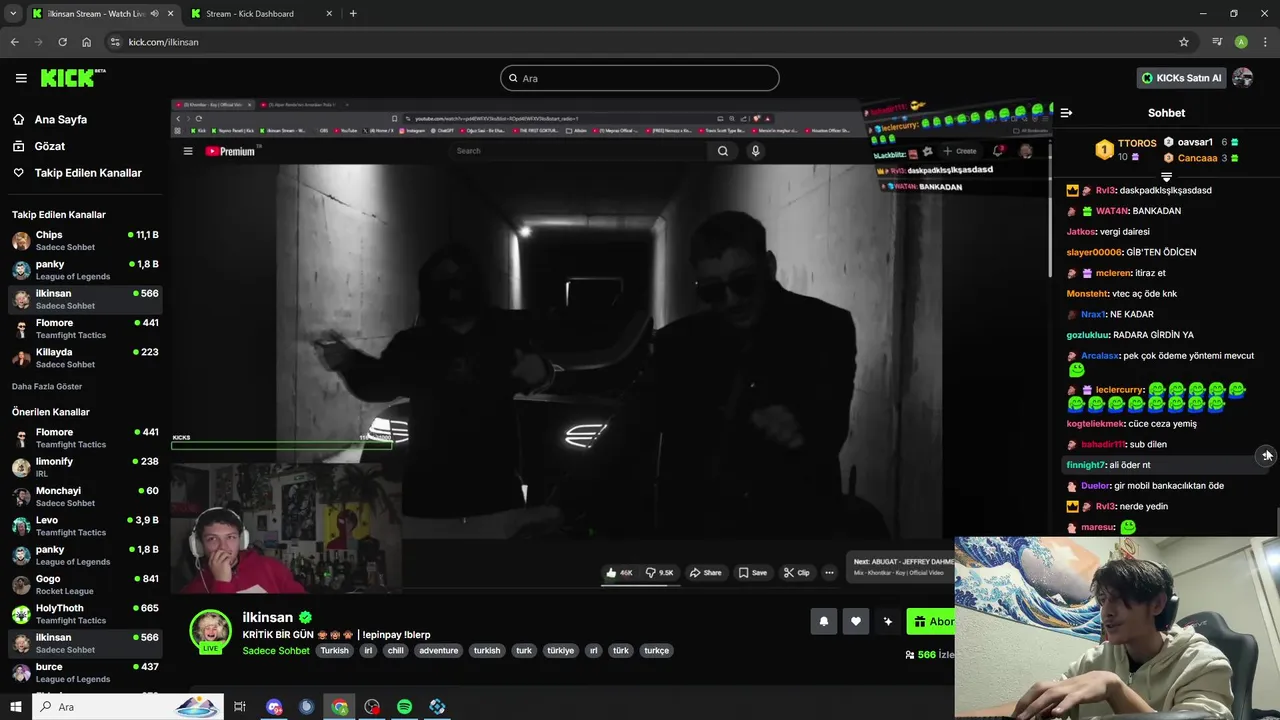Viewport: 1280px width, 720px height.
Task: Select the adventure tag
Action: coord(438,650)
